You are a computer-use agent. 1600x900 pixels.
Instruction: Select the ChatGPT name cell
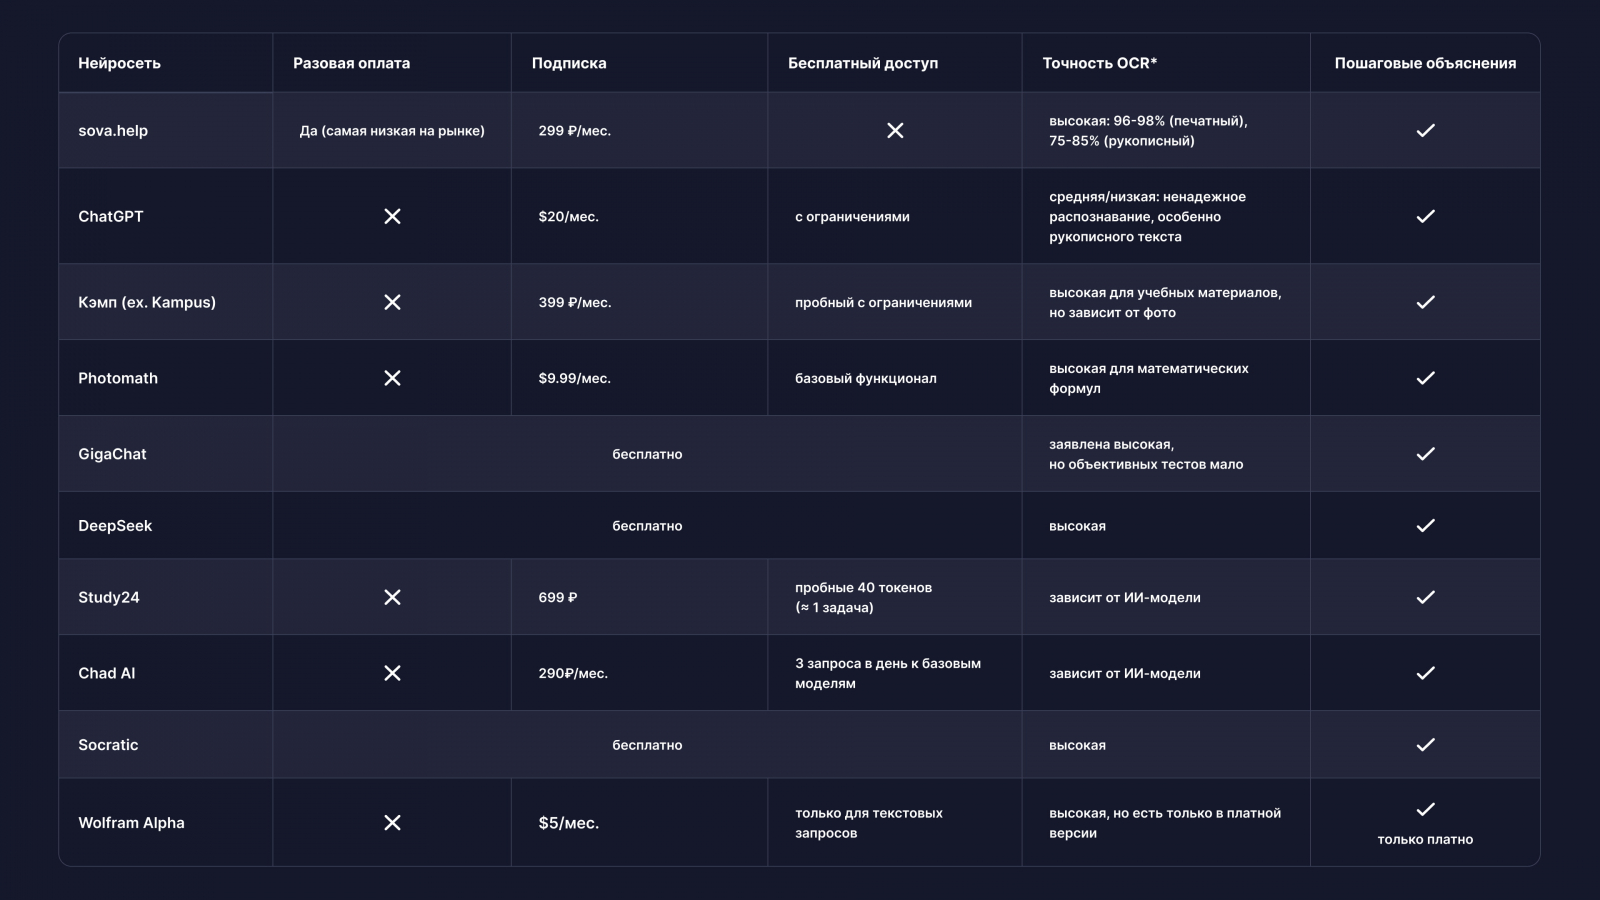point(111,217)
